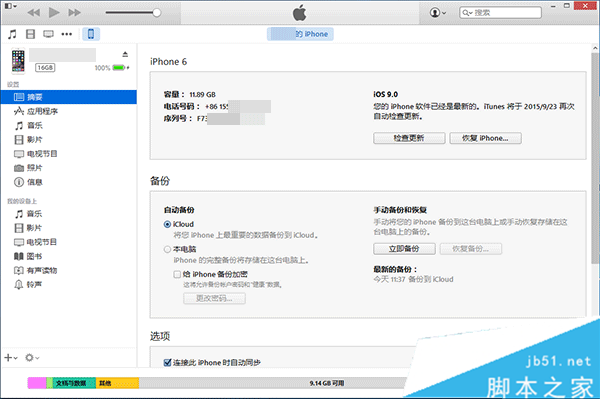Screen dimensions: 600x399
Task: Open the music library icon
Action: point(12,34)
